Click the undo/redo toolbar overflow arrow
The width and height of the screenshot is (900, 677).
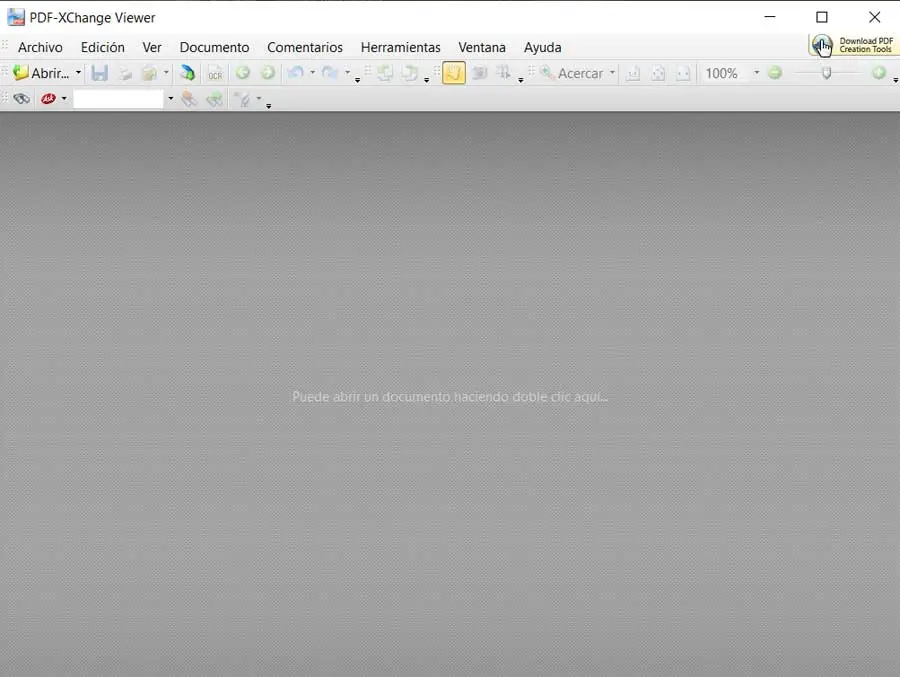click(357, 80)
